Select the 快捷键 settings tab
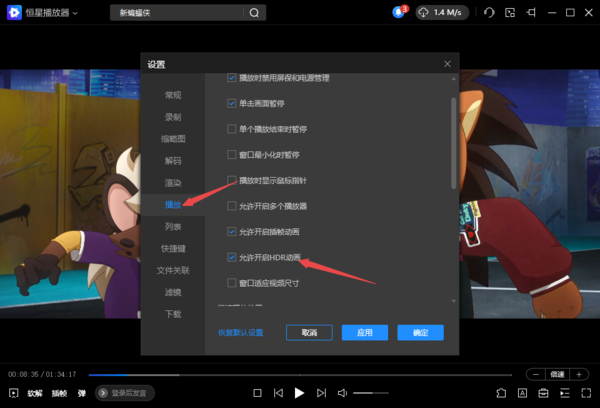This screenshot has height=408, width=600. pyautogui.click(x=173, y=249)
